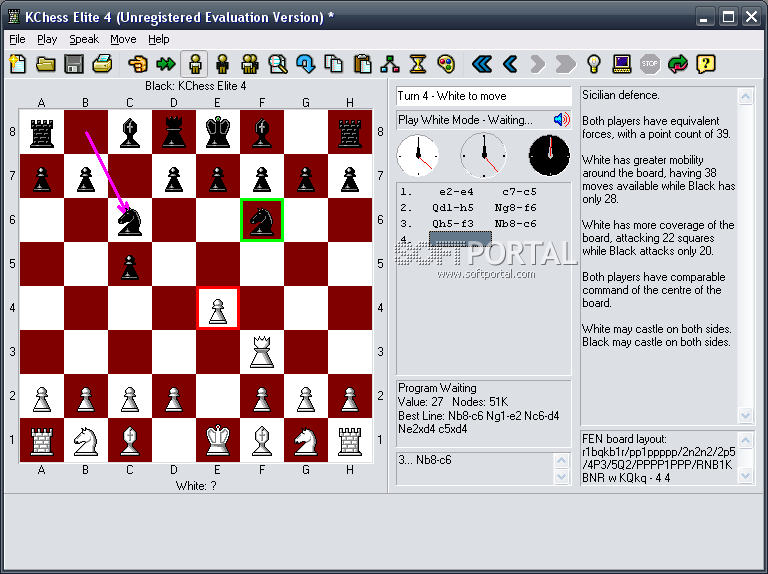Click the black knight on C6

(x=130, y=221)
